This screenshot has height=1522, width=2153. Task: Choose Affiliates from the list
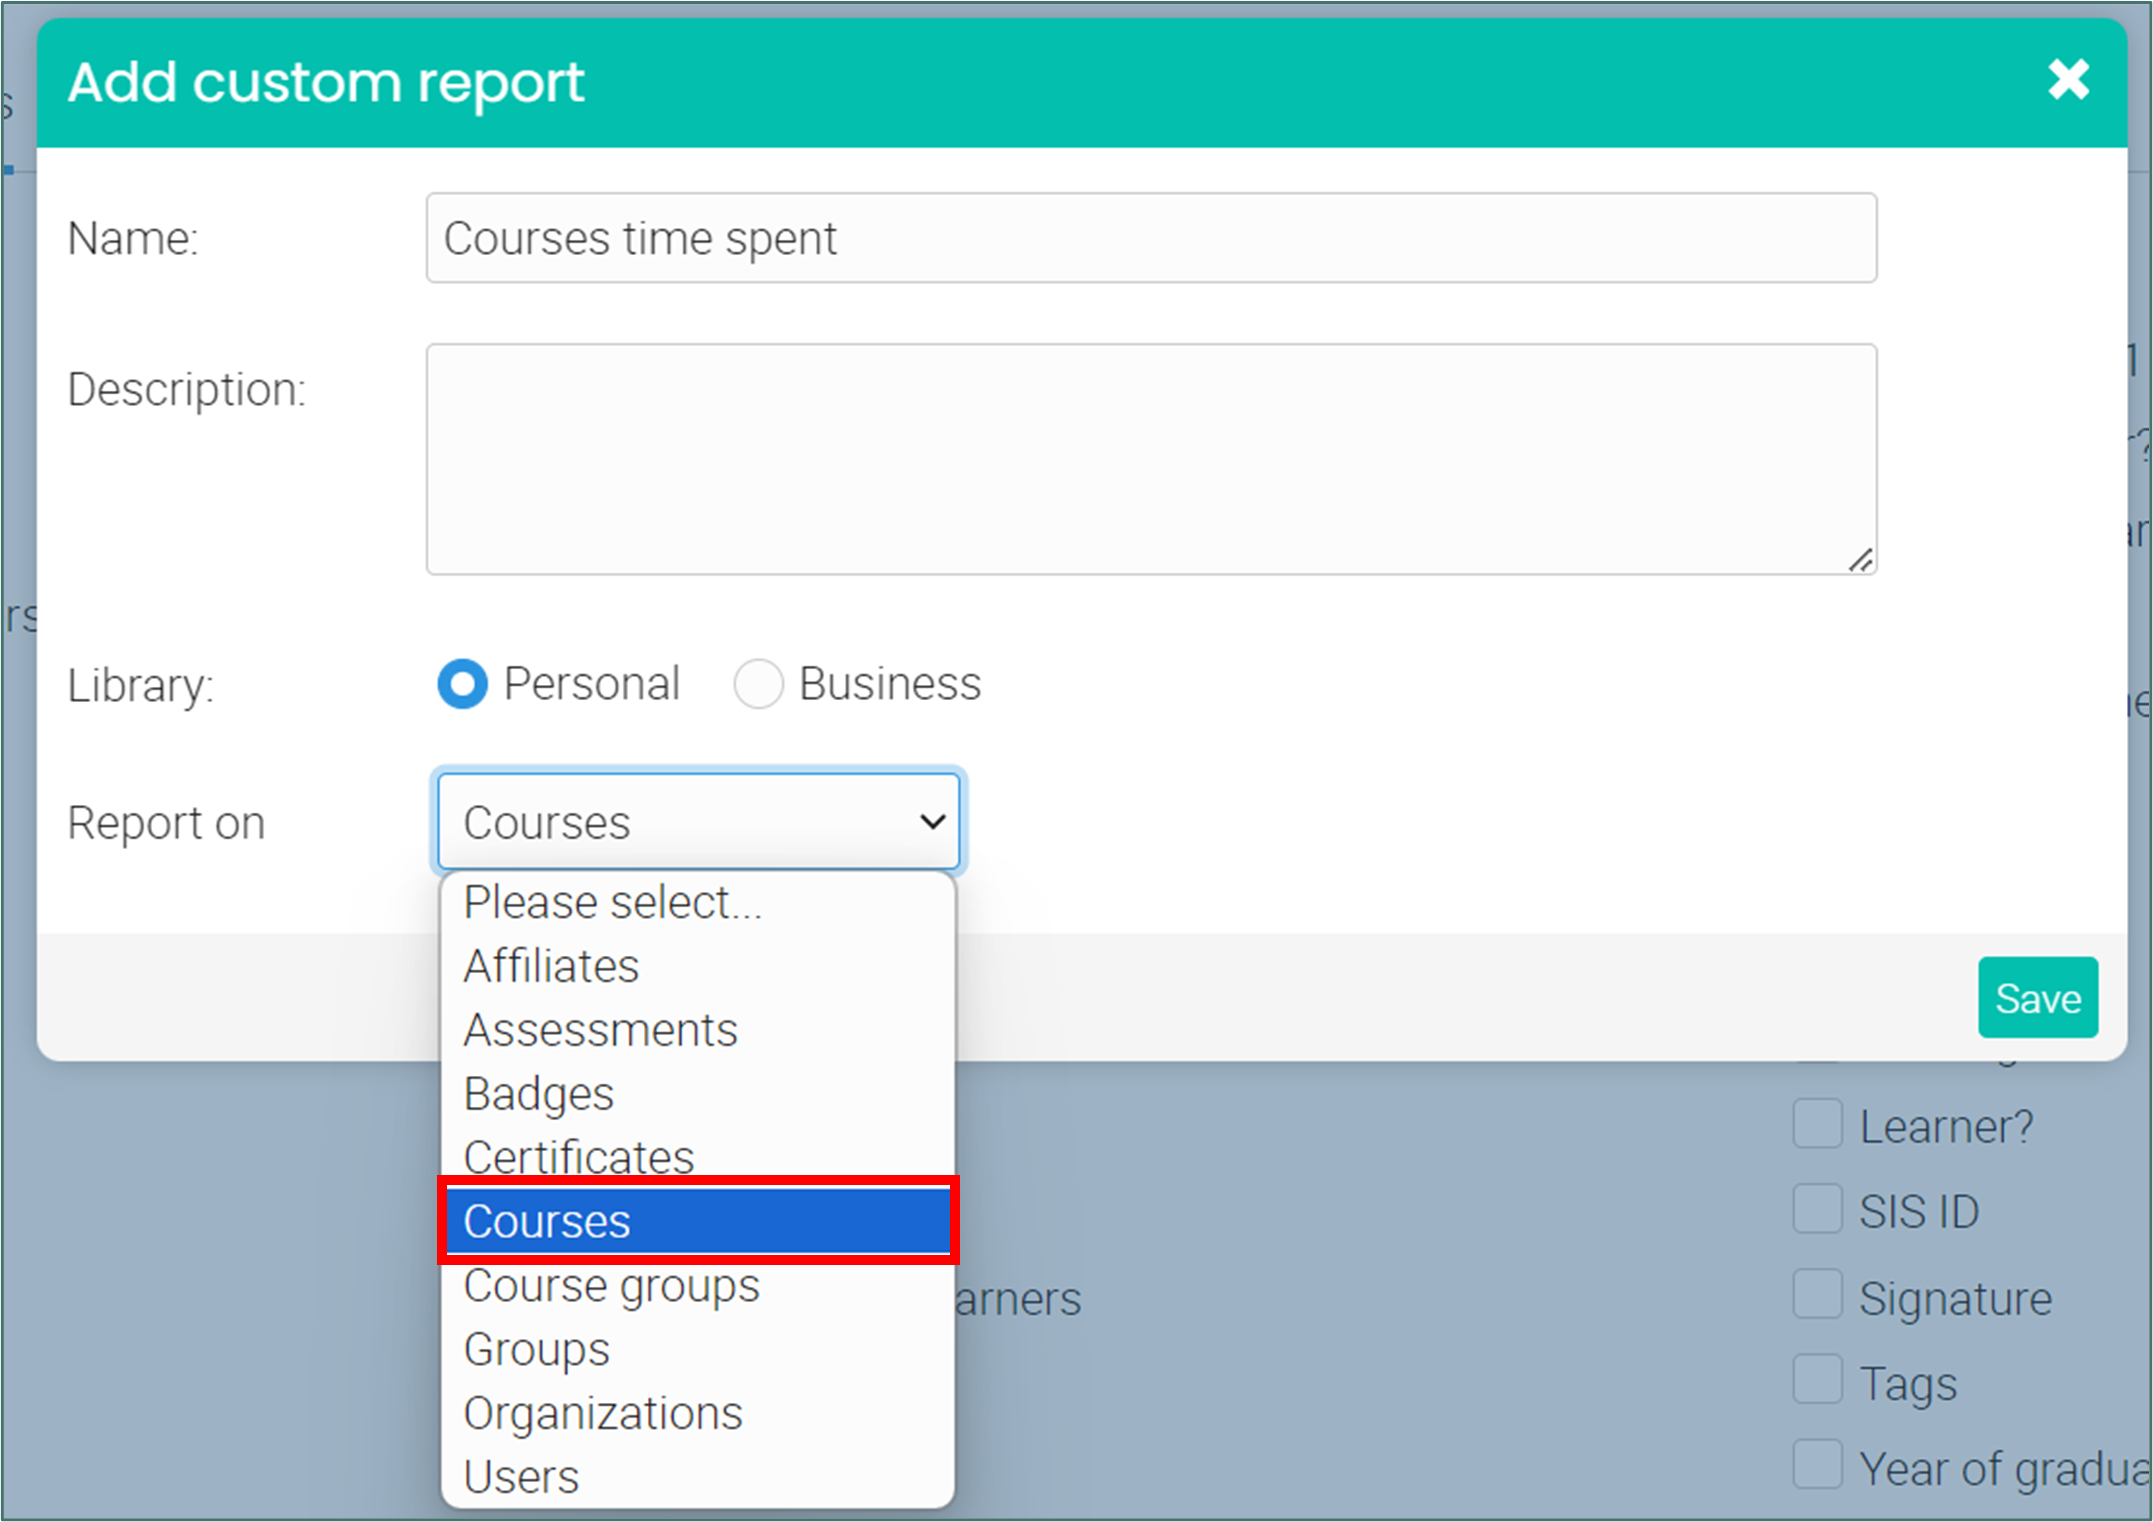(x=551, y=966)
